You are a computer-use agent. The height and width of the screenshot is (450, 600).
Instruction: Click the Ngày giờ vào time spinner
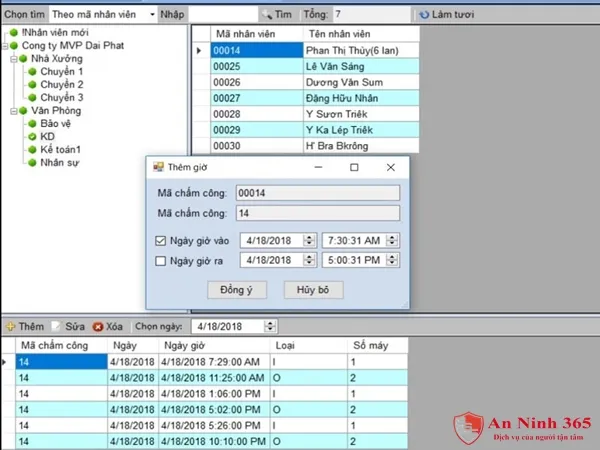pyautogui.click(x=393, y=240)
